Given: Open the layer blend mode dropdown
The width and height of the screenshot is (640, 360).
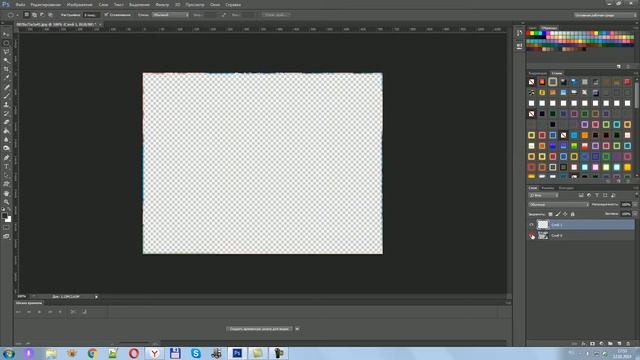Looking at the screenshot, I should coord(558,204).
